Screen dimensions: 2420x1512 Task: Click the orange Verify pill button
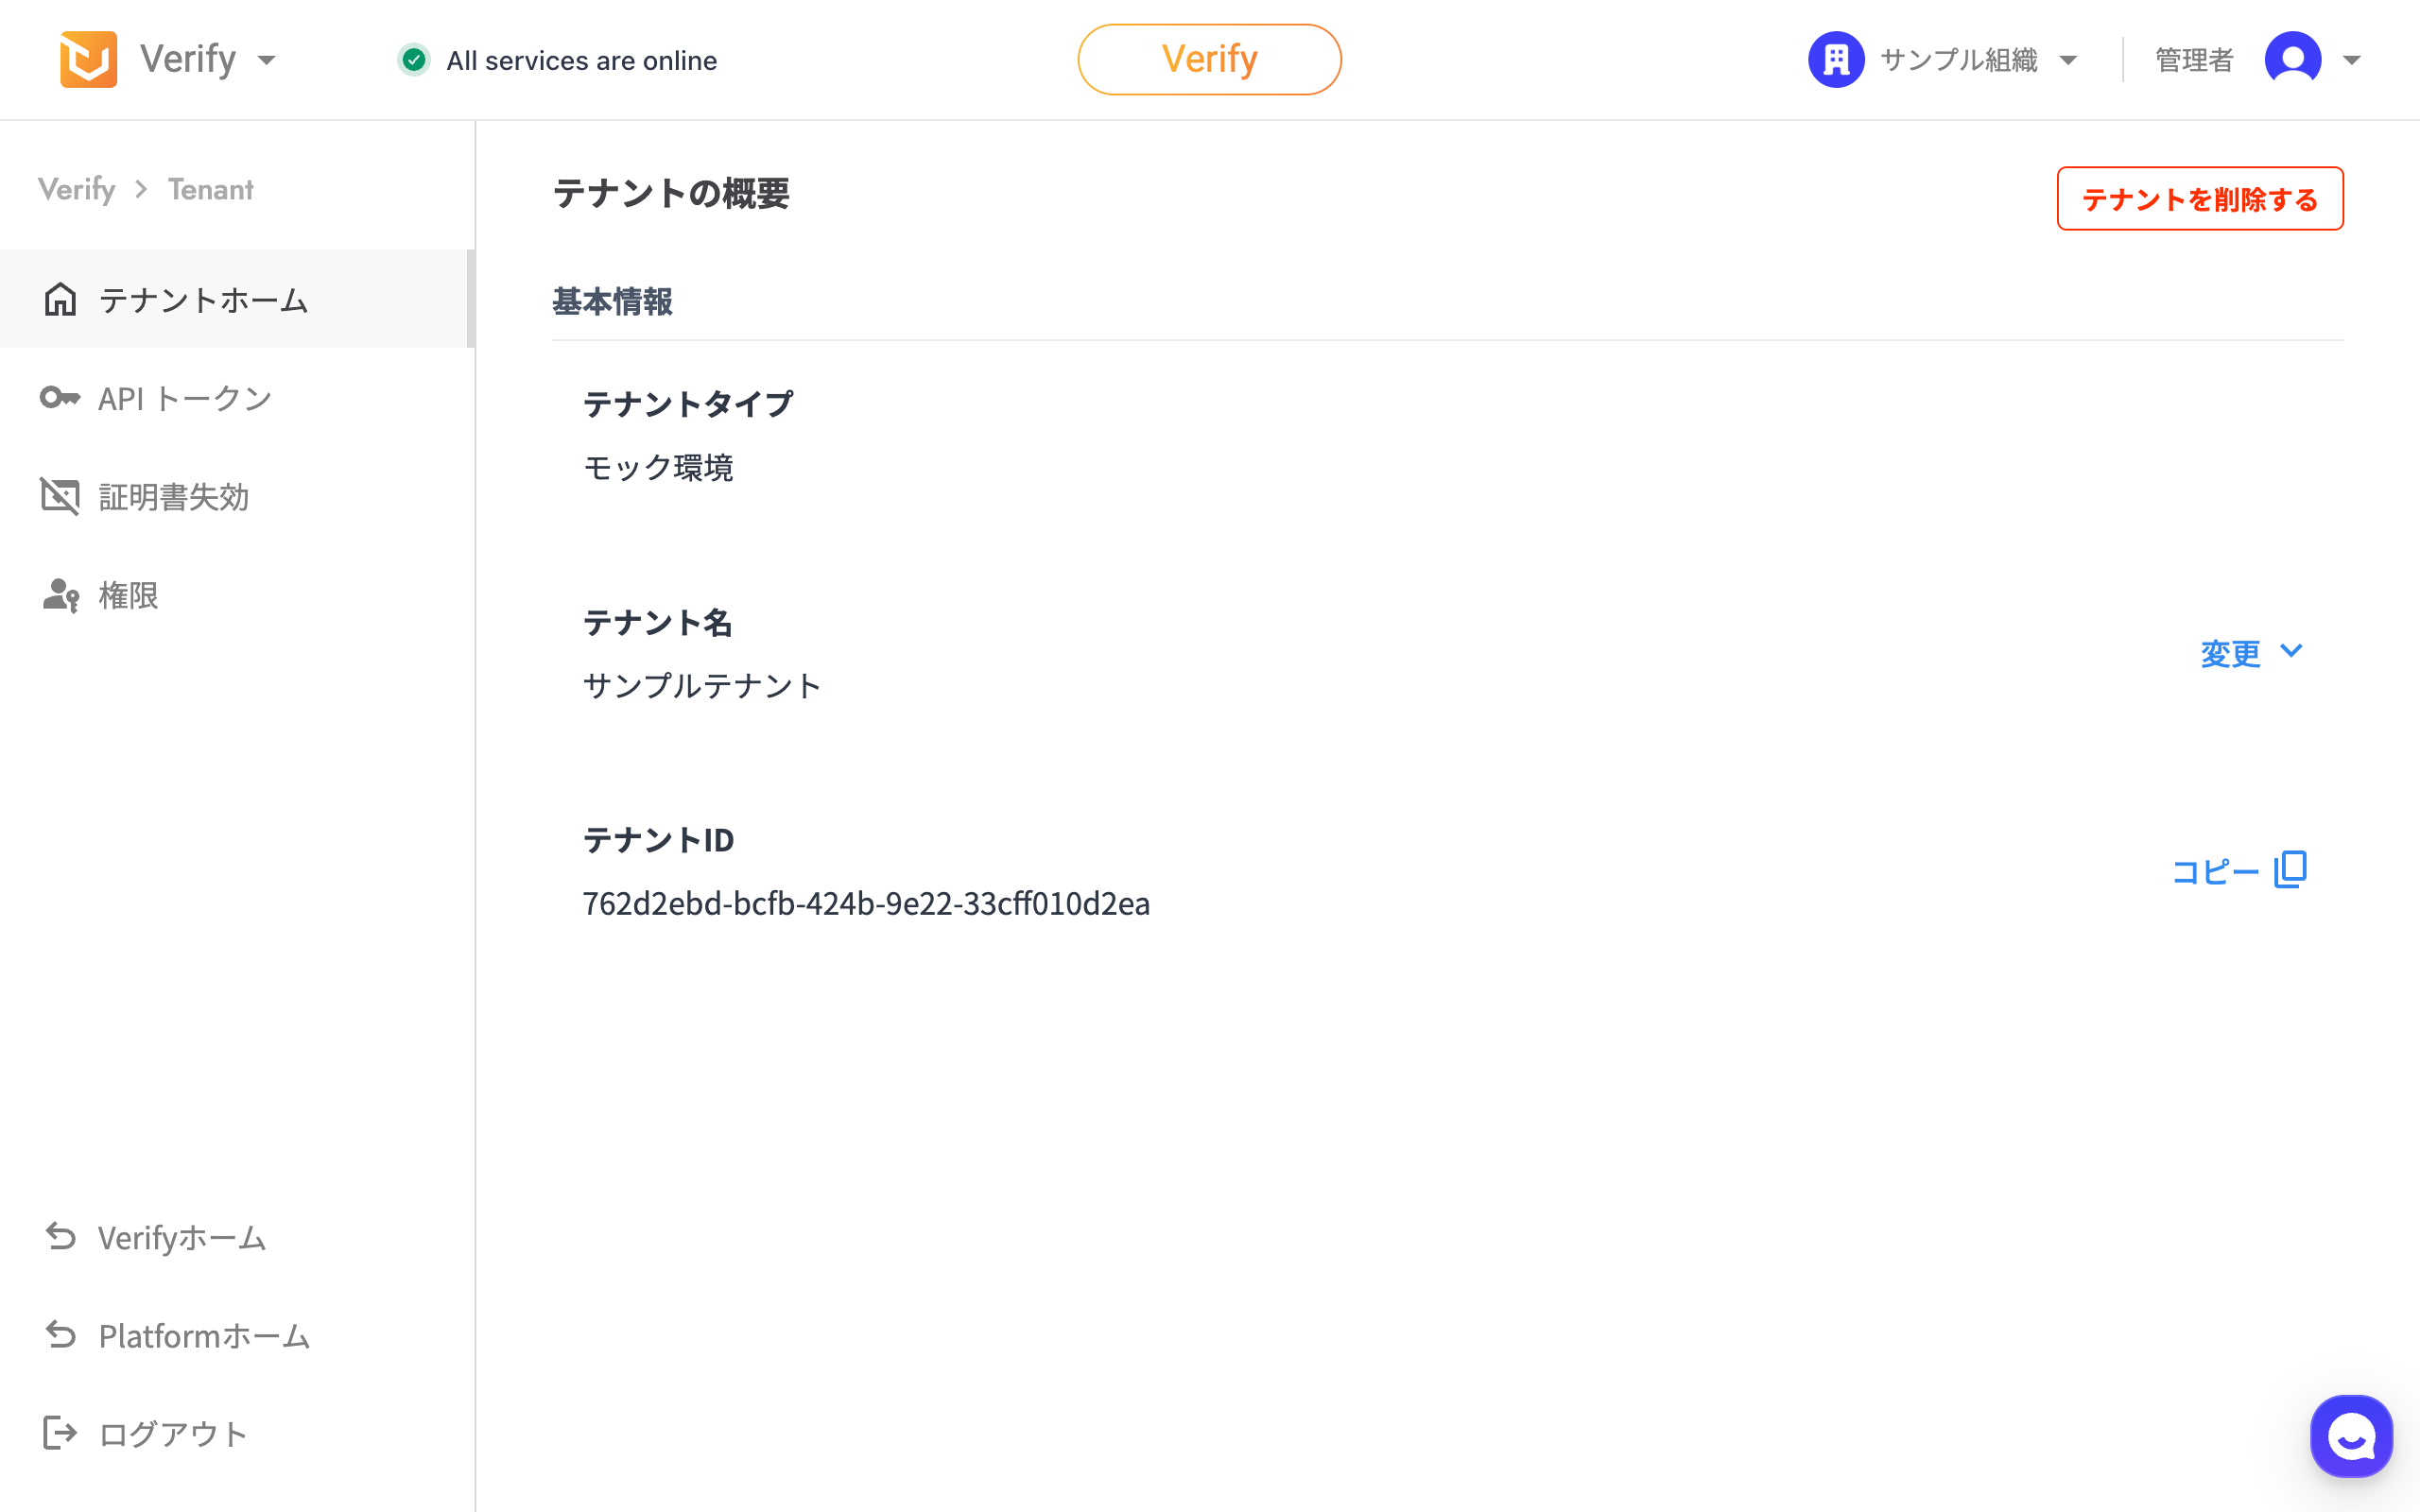[1209, 60]
